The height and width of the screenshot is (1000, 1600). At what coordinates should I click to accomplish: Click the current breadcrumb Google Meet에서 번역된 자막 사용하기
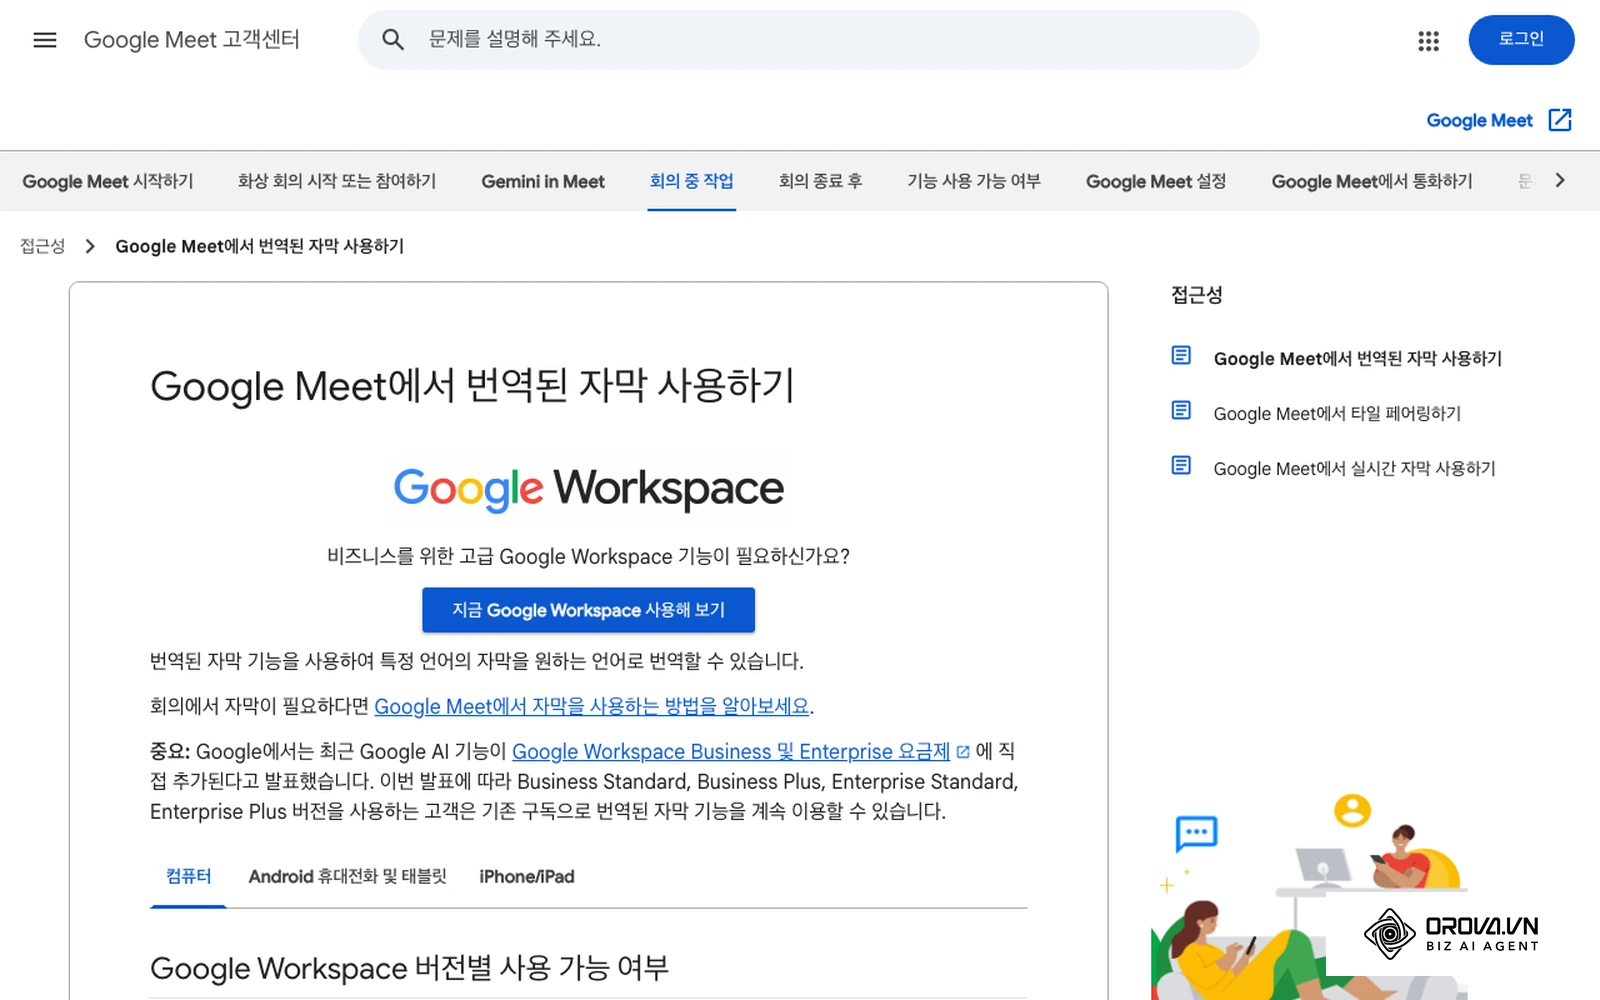[259, 246]
